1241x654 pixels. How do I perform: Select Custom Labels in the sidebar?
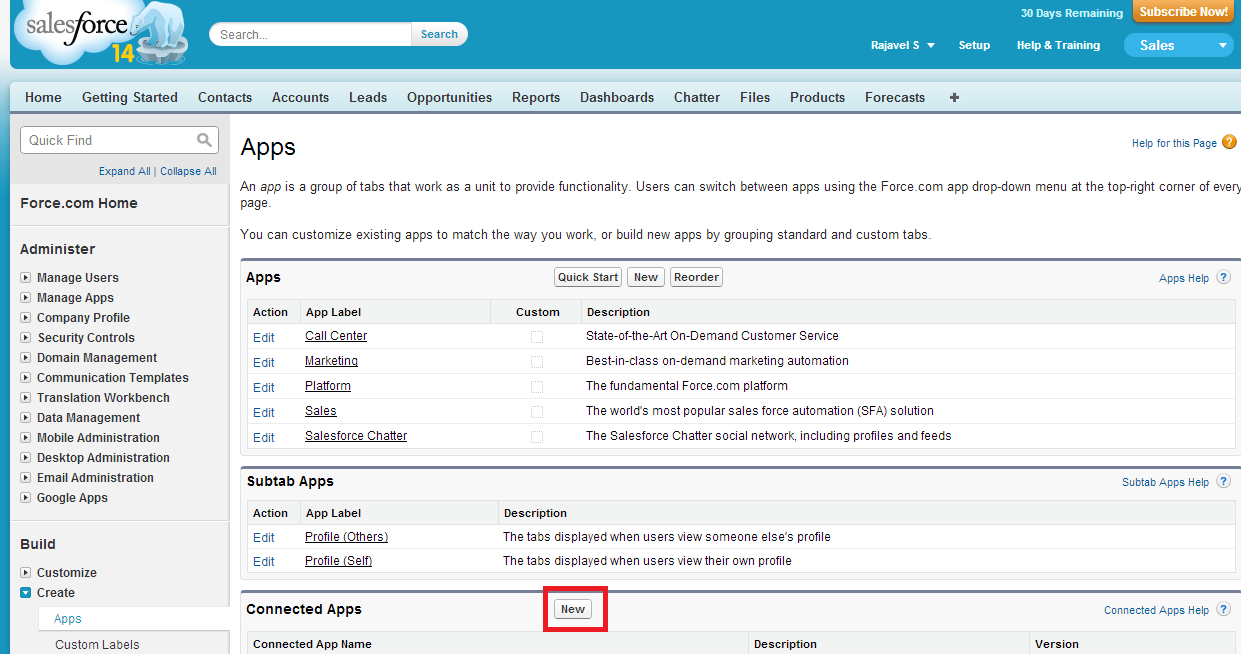point(97,645)
